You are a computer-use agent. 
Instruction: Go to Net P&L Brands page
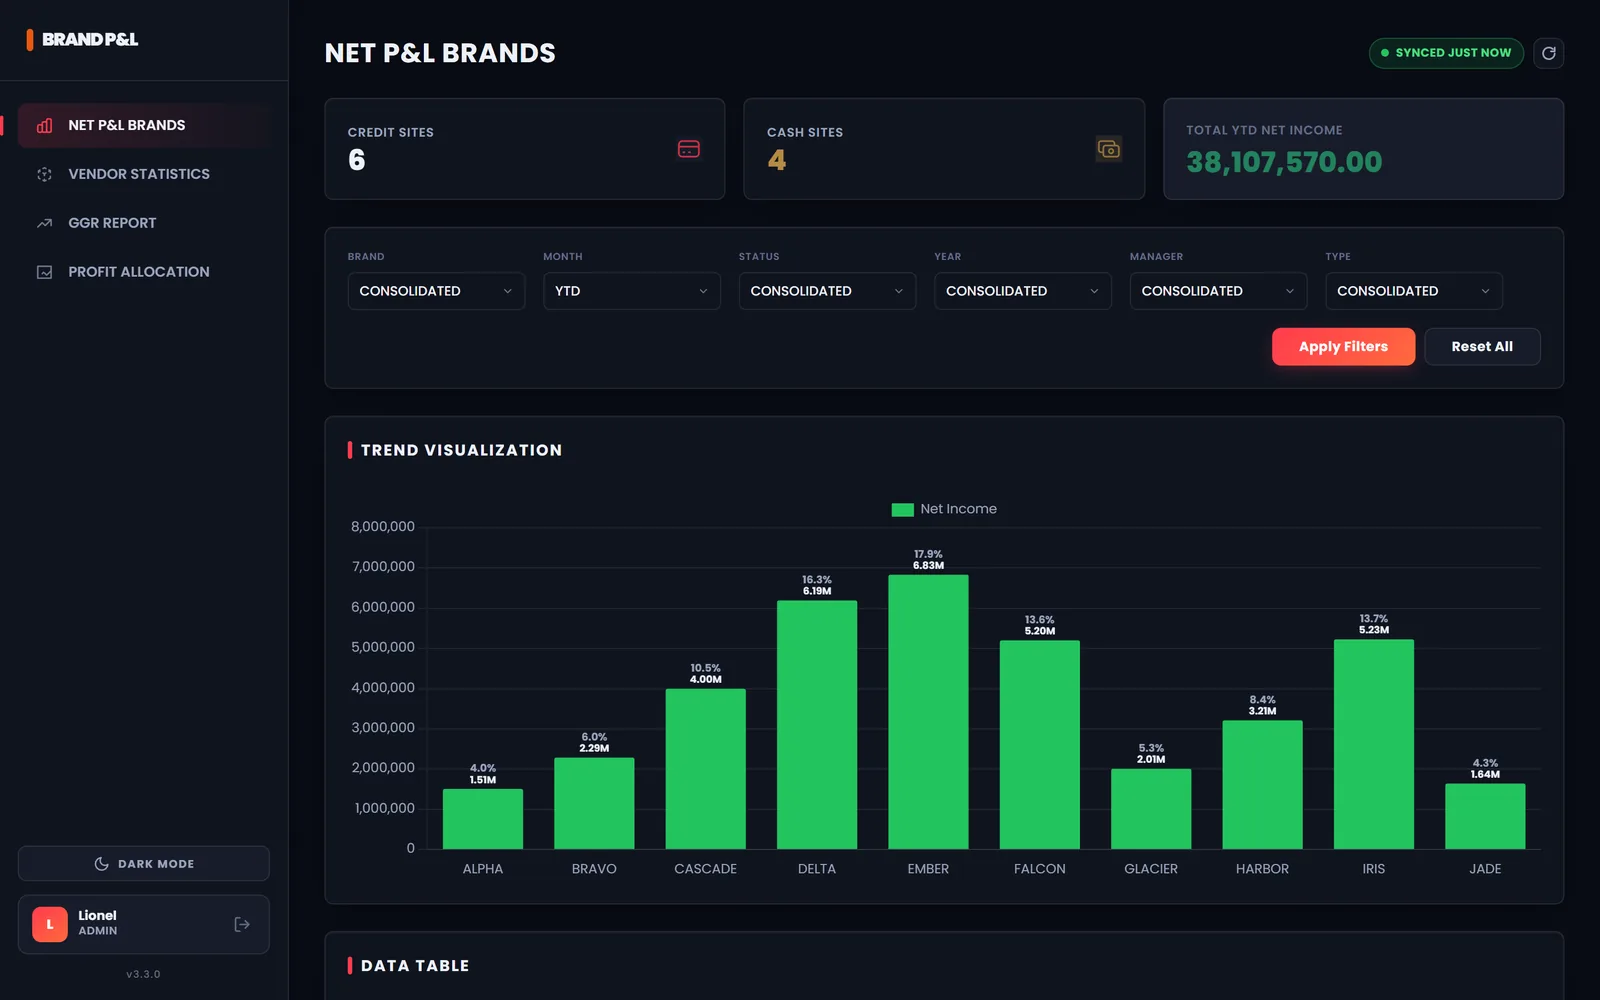coord(143,125)
